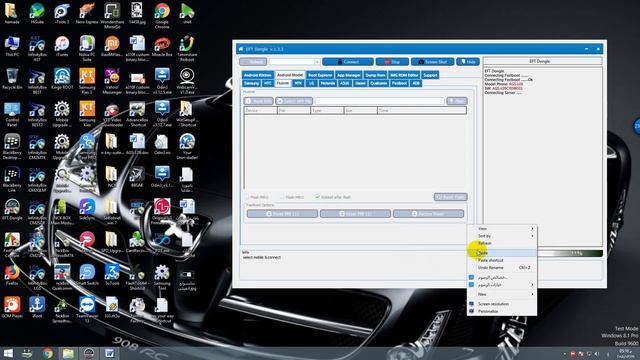Open the Miracle Box desktop icon
Viewport: 640px width, 360px height.
162,46
